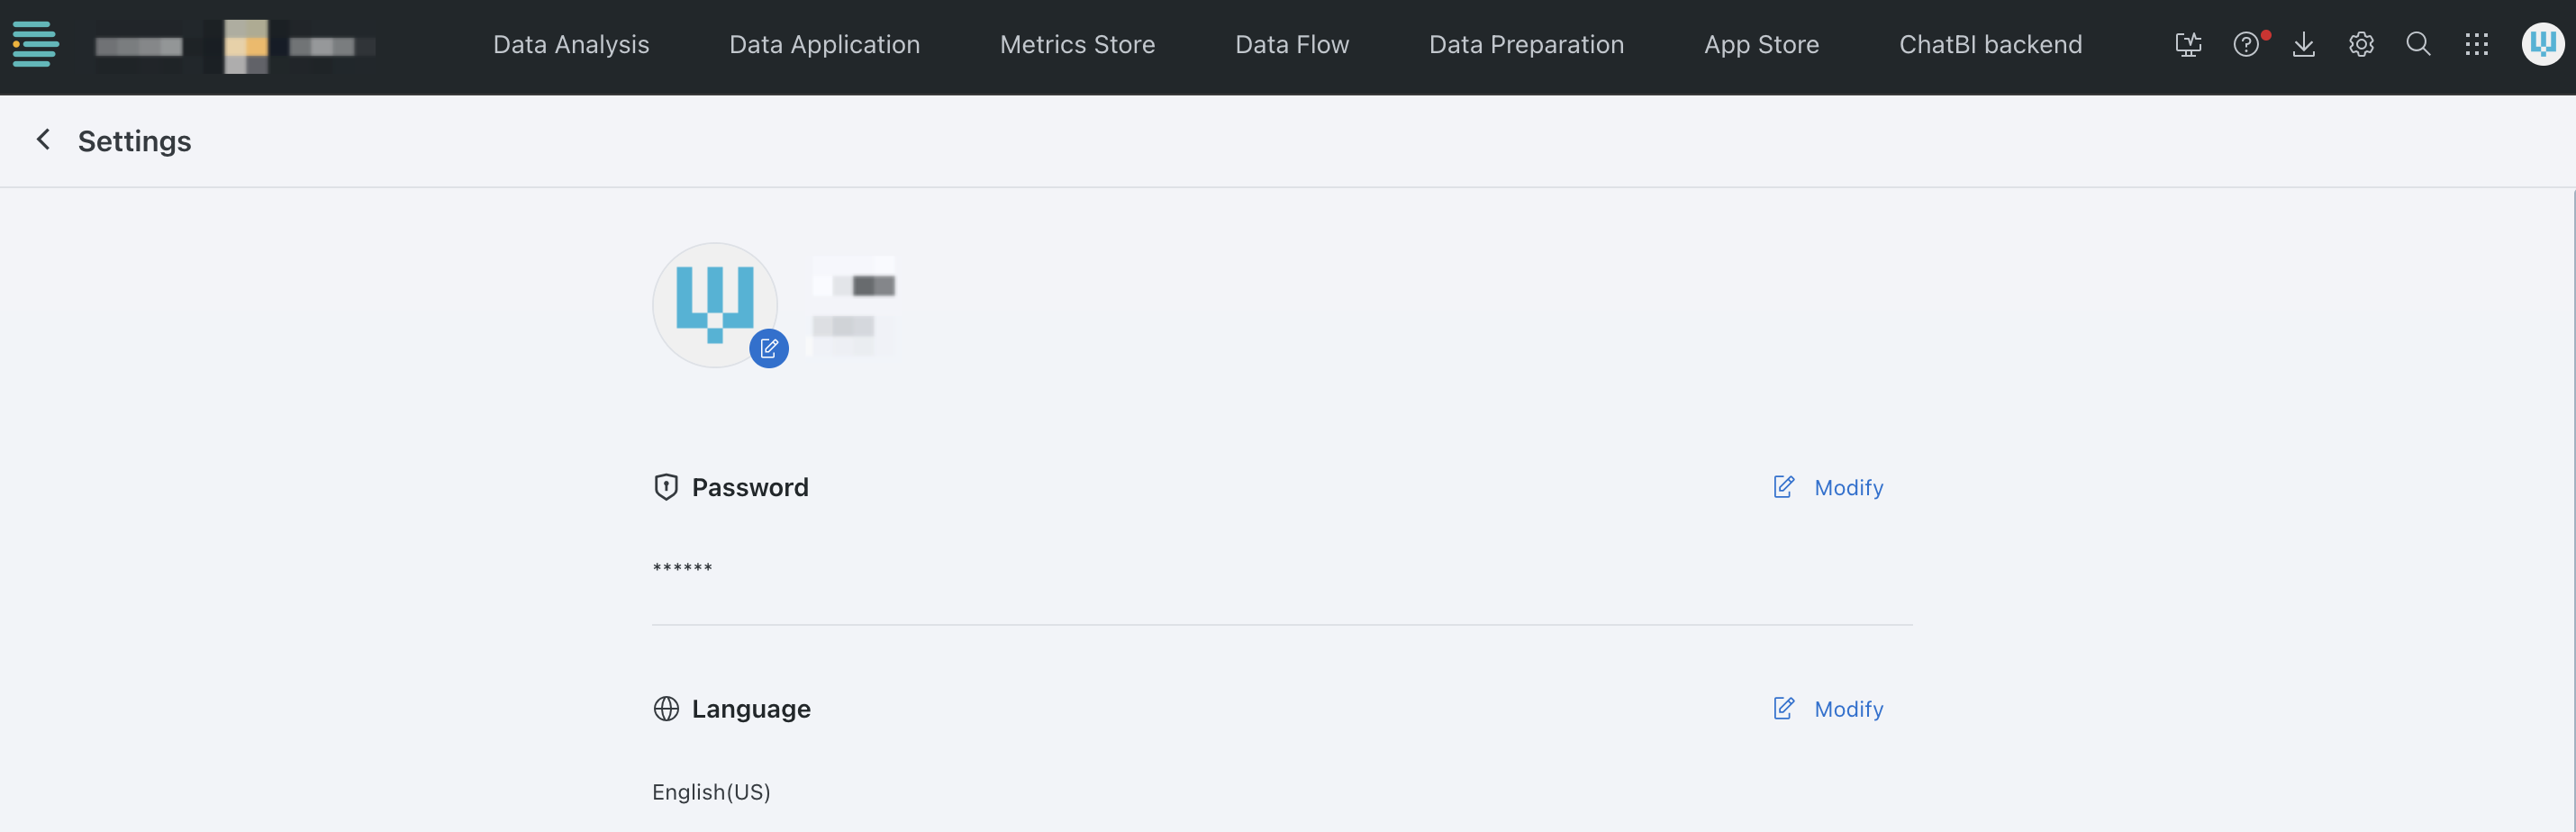
Task: Open the Data Analysis menu
Action: click(x=571, y=45)
